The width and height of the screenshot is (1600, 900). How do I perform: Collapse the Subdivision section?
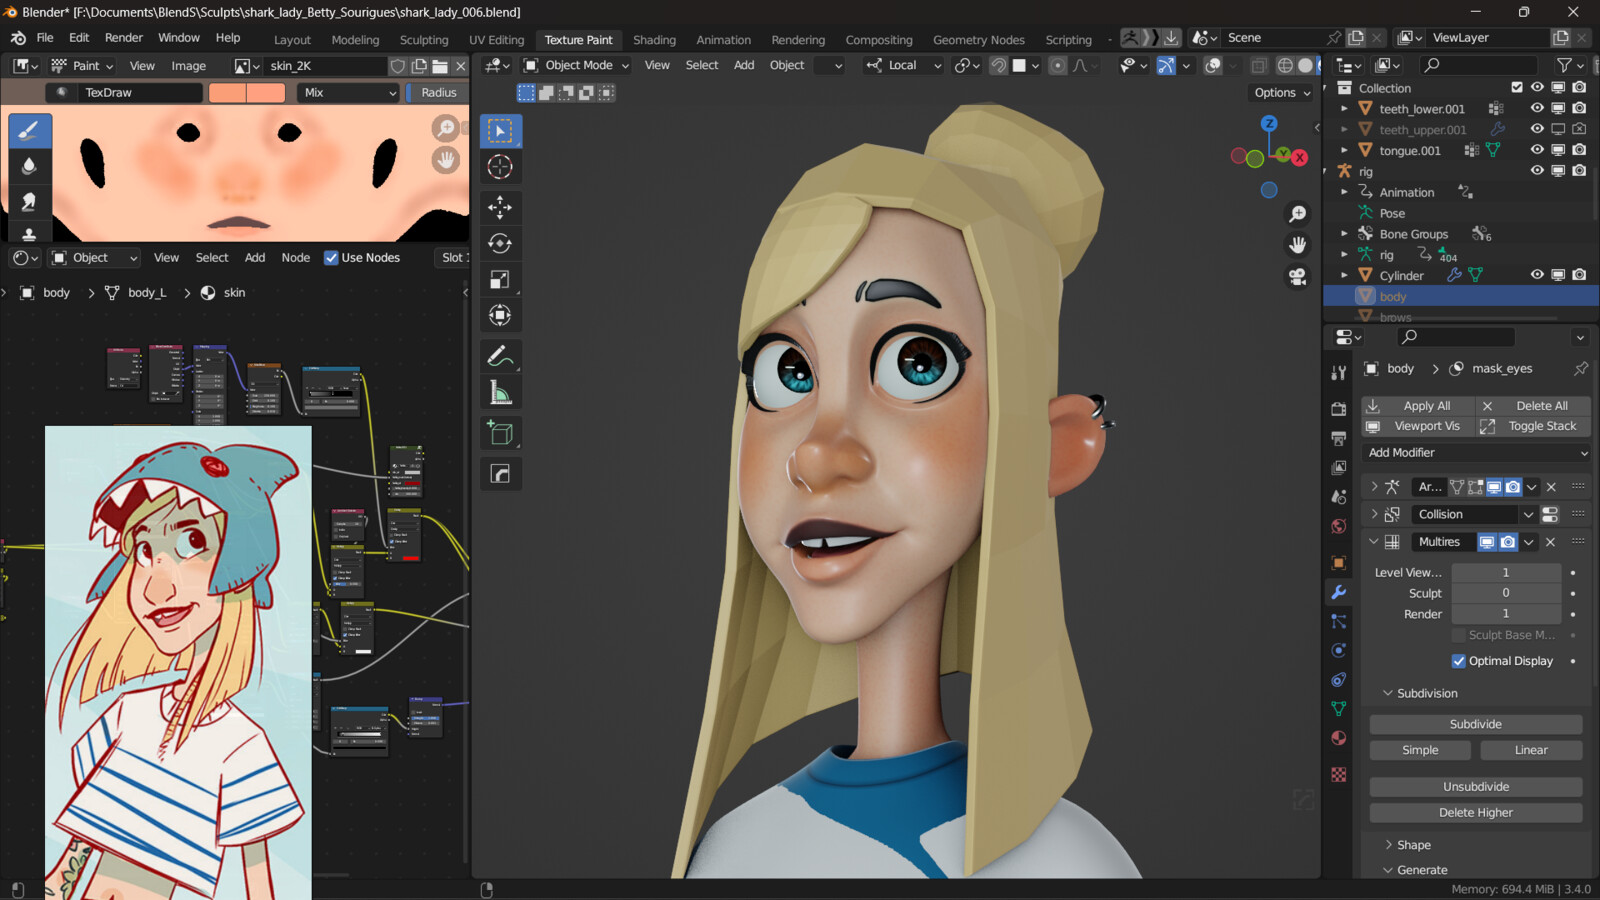1388,693
